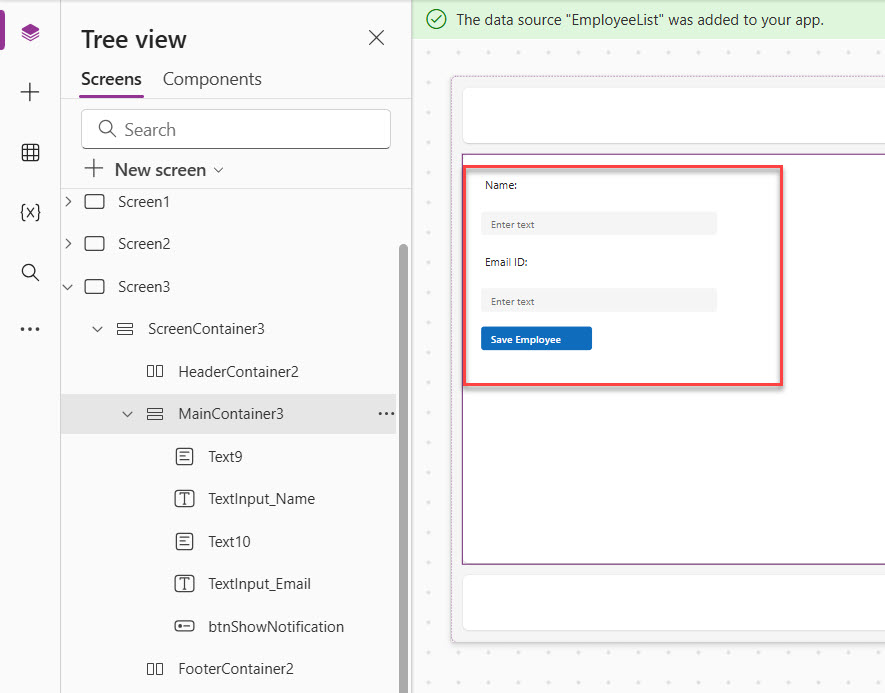Click the ScreenContainer3 vertical container icon
The width and height of the screenshot is (885, 693).
click(x=125, y=329)
